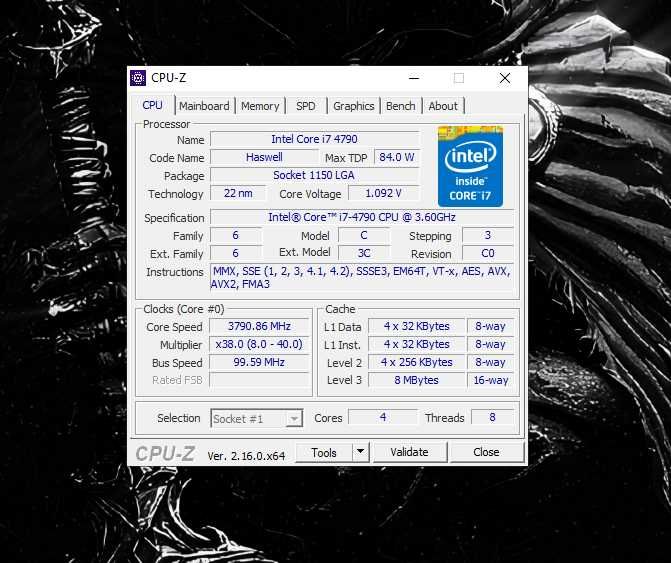
Task: Click the Intel Core i7 logo badge
Action: 470,166
